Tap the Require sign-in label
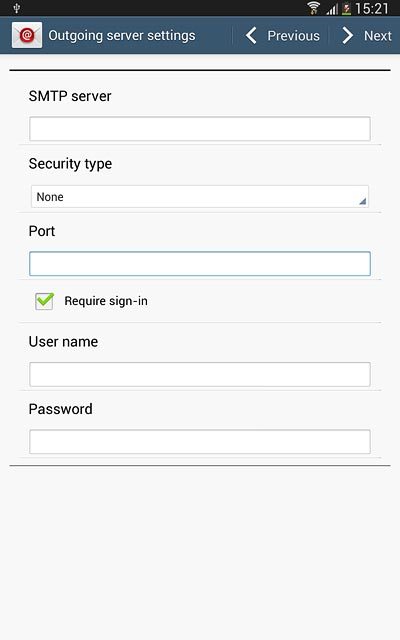 (106, 301)
